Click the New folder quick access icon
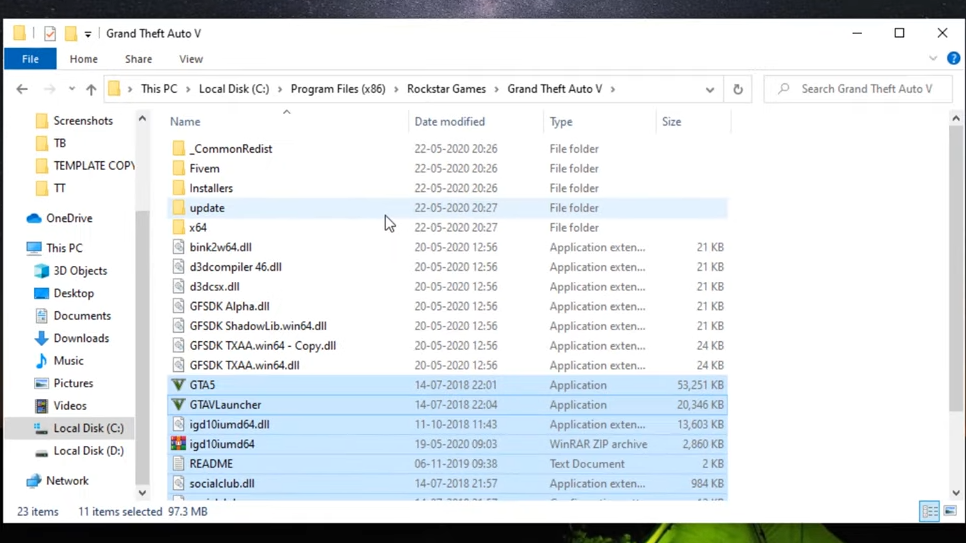This screenshot has height=543, width=966. [x=71, y=33]
